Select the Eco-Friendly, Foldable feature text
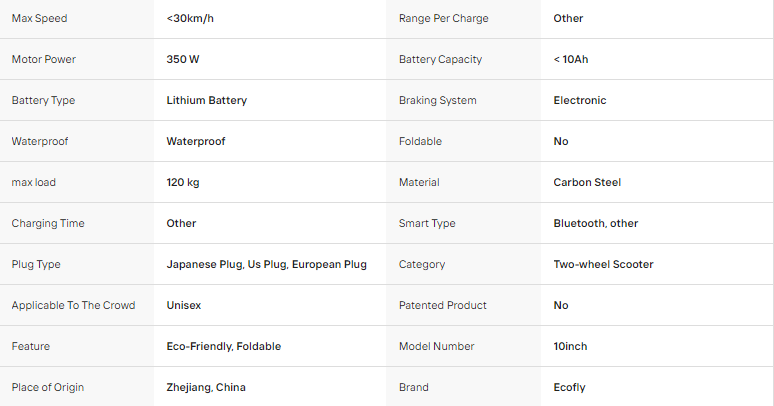The image size is (774, 406). (x=224, y=346)
